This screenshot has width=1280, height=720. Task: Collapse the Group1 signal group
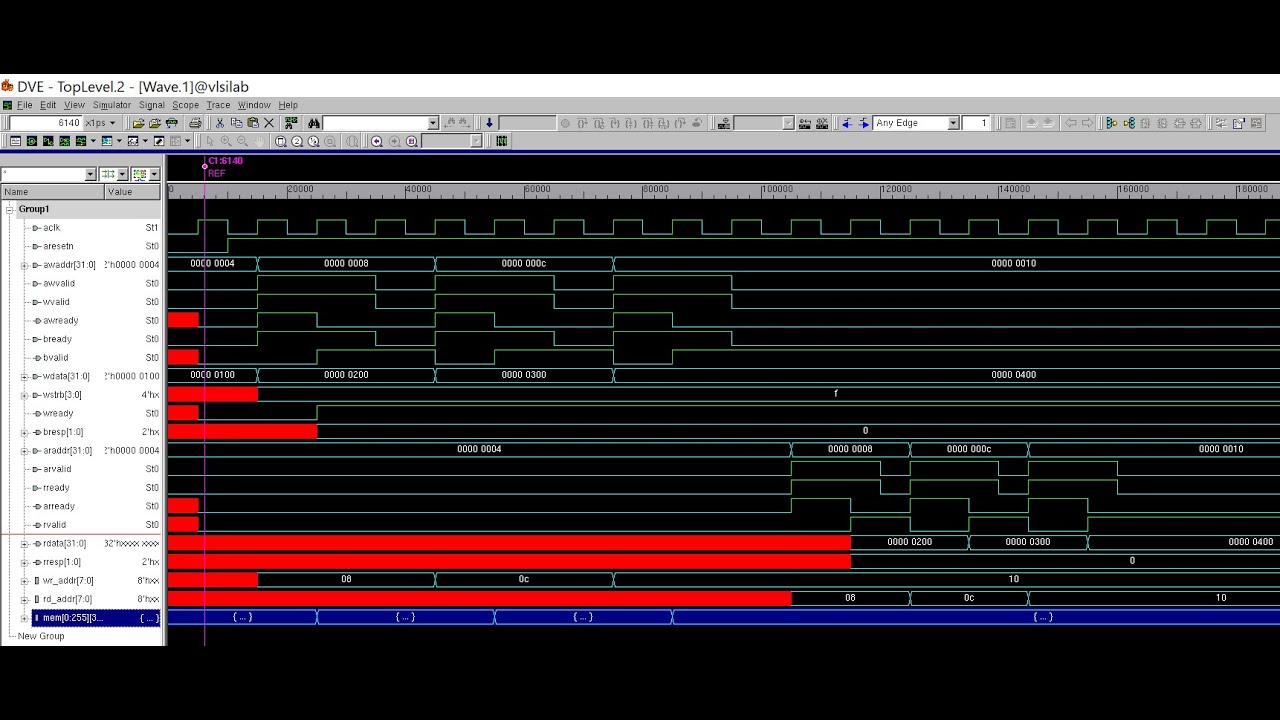[10, 209]
